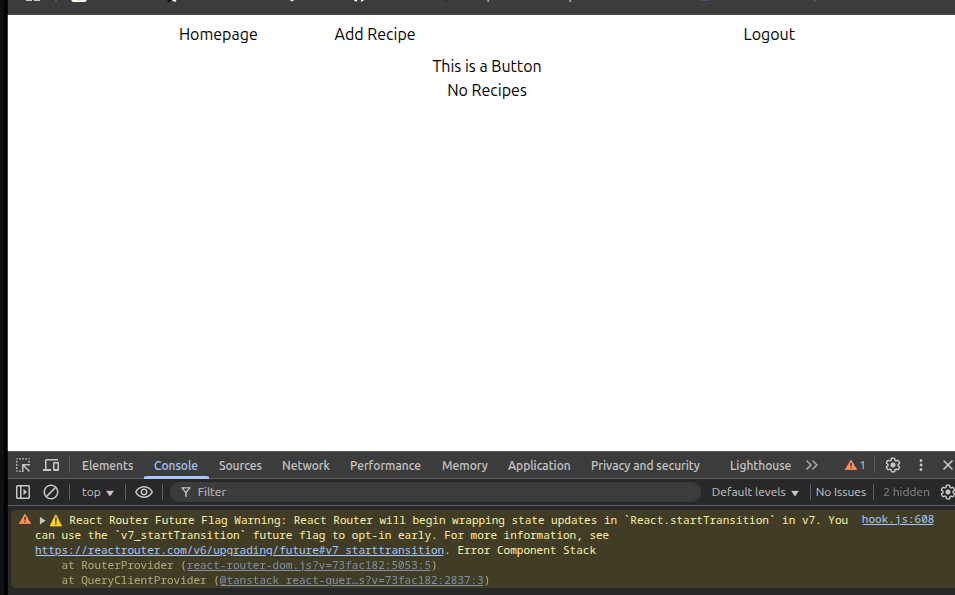Focus the console Filter input field
The image size is (955, 595).
point(435,492)
